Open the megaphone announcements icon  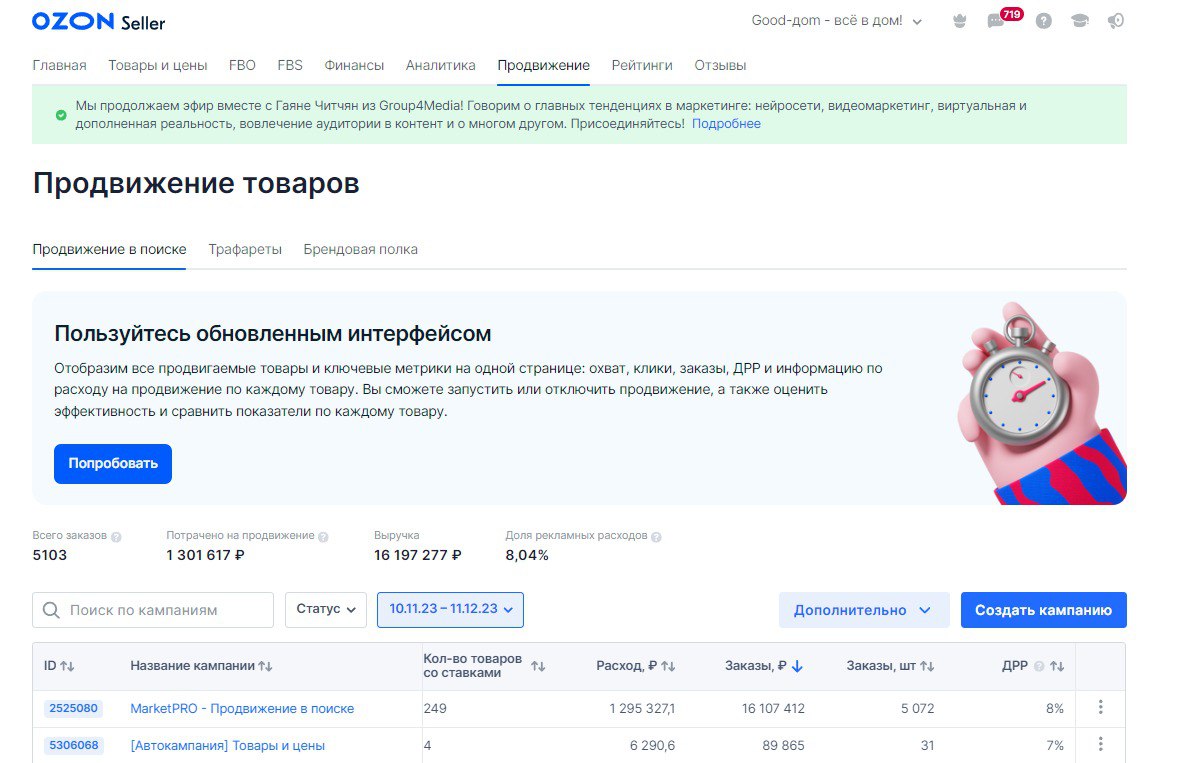pos(1116,21)
